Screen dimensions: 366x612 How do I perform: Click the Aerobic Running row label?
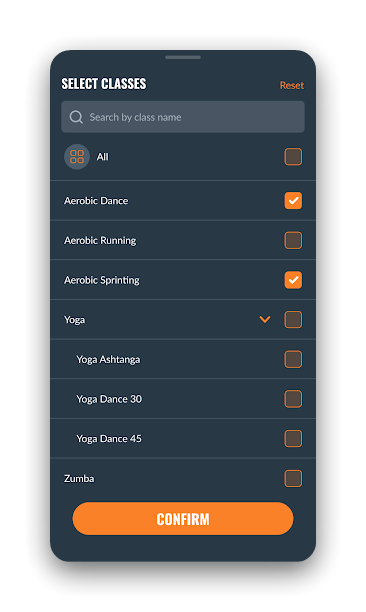pyautogui.click(x=100, y=240)
